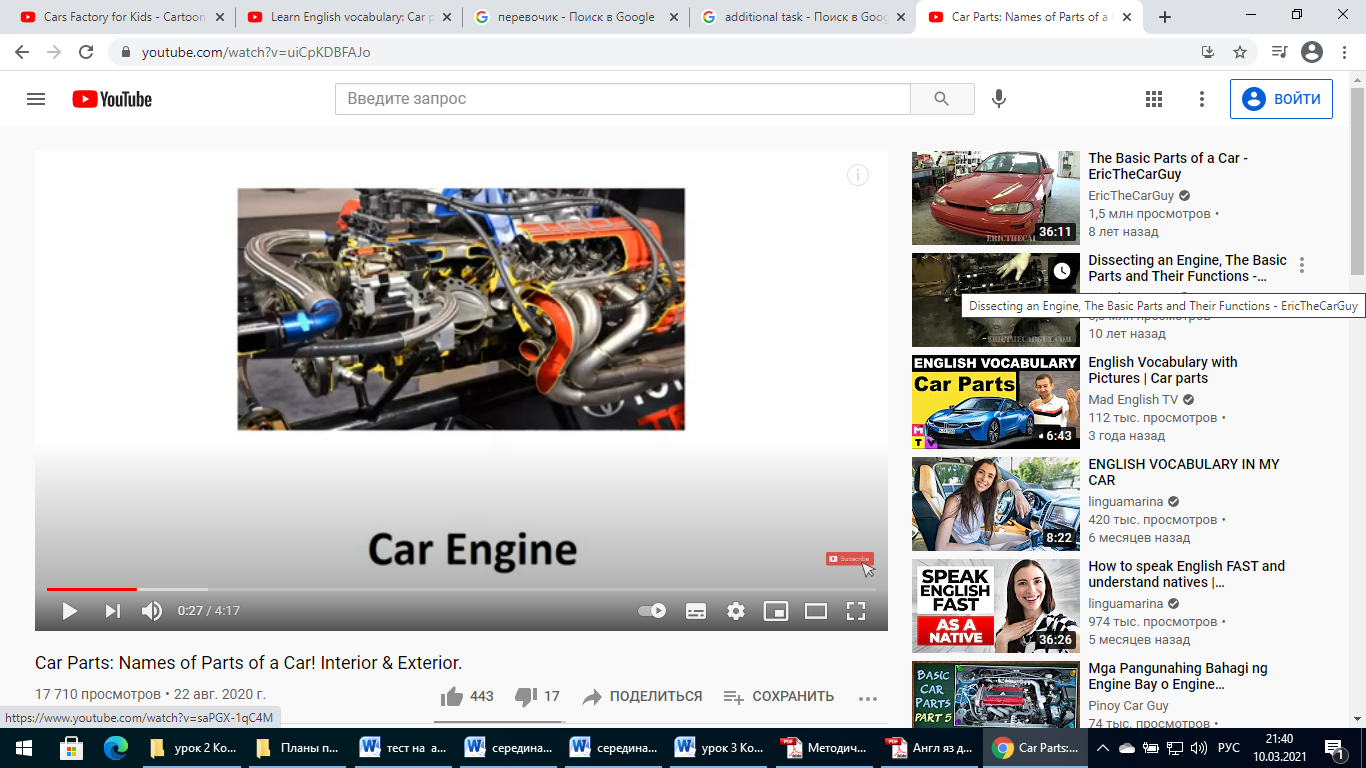The image size is (1366, 768).
Task: Enter fullscreen video mode
Action: tap(856, 611)
